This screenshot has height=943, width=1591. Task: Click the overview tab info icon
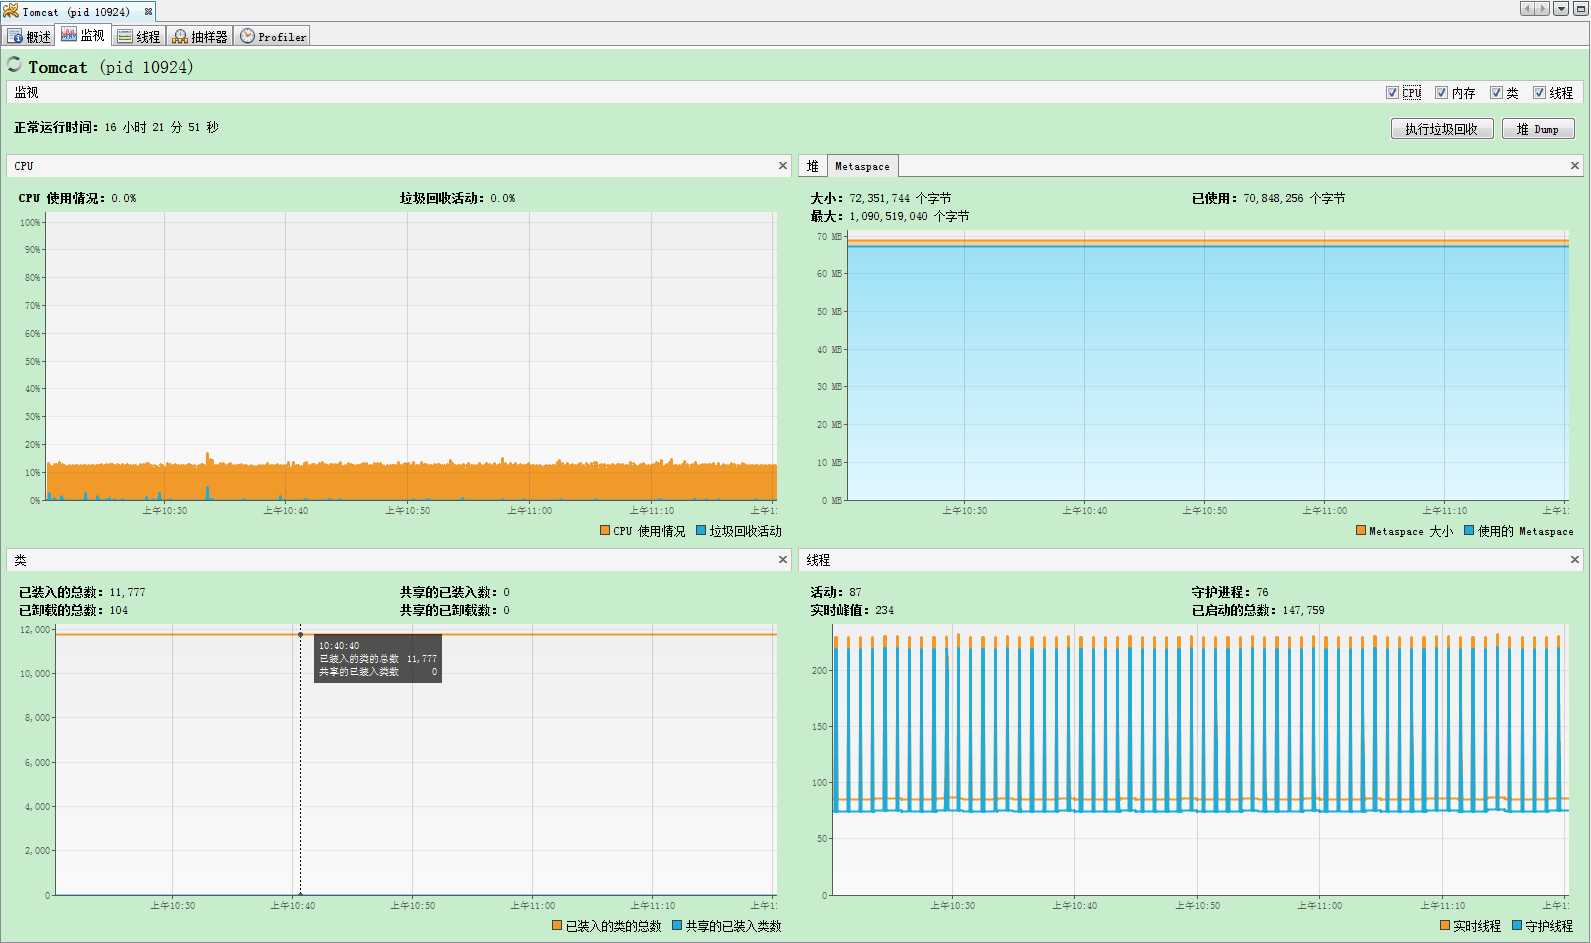[15, 37]
